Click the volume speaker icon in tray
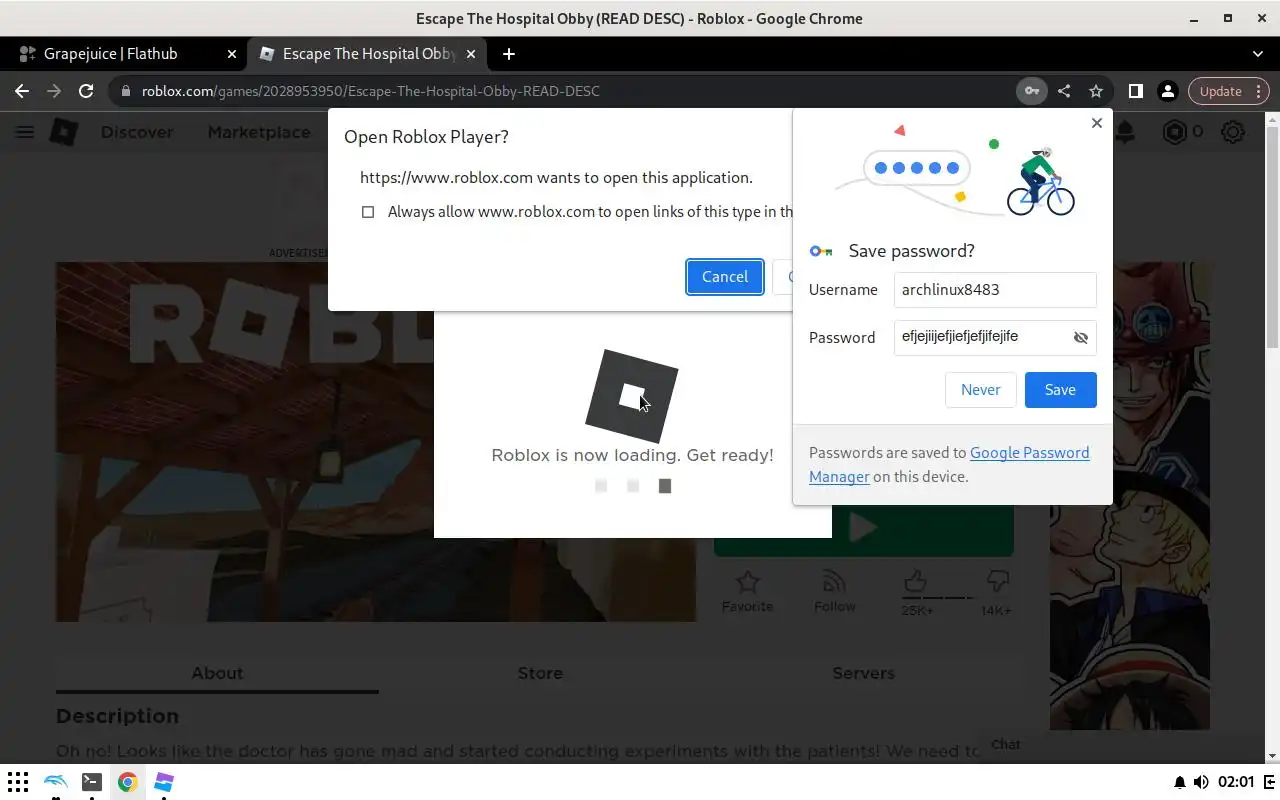The height and width of the screenshot is (800, 1280). (x=1201, y=782)
